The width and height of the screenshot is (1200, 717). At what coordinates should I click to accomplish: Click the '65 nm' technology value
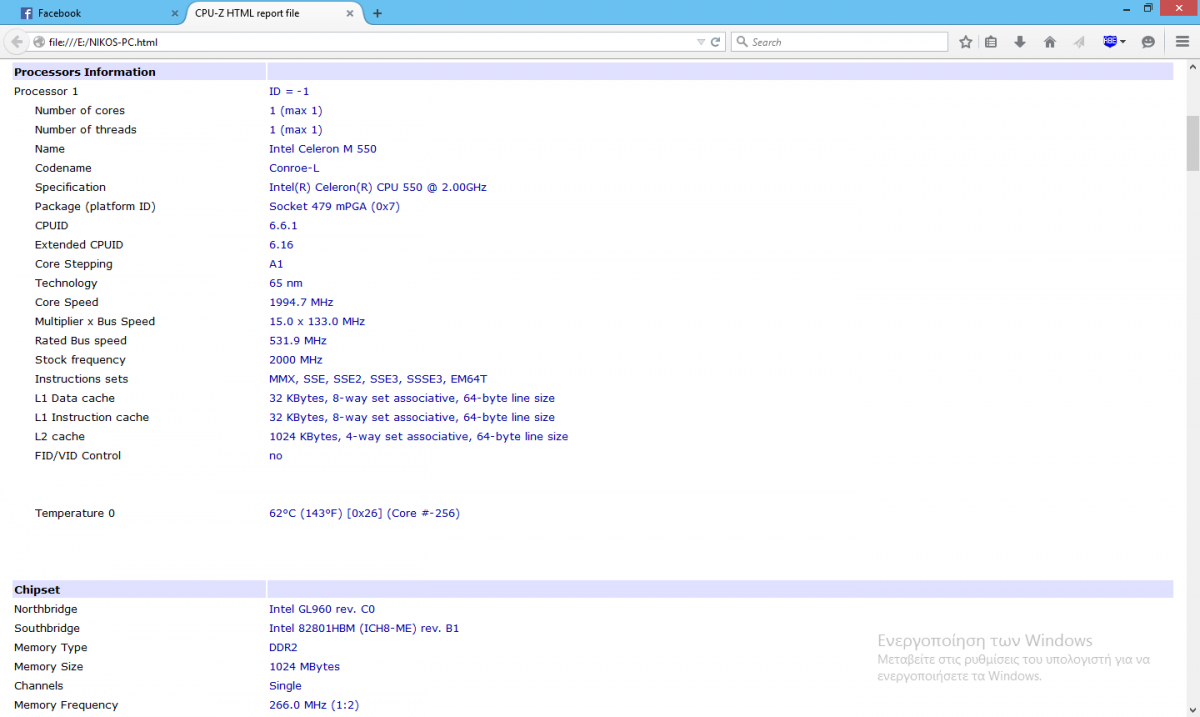[286, 283]
